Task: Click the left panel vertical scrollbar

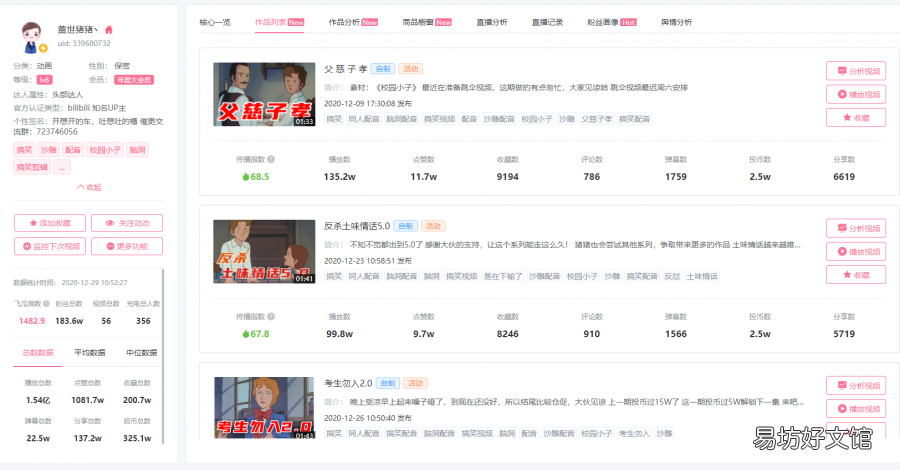Action: [x=163, y=356]
